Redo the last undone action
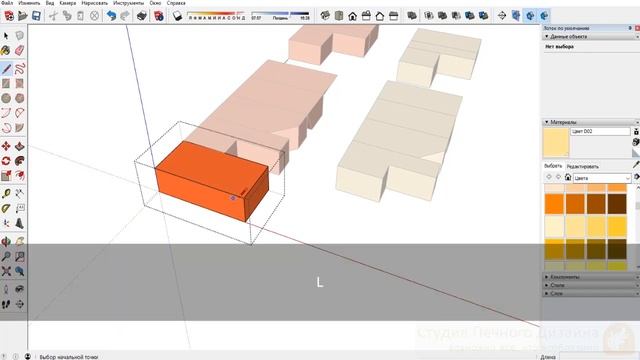 click(125, 16)
